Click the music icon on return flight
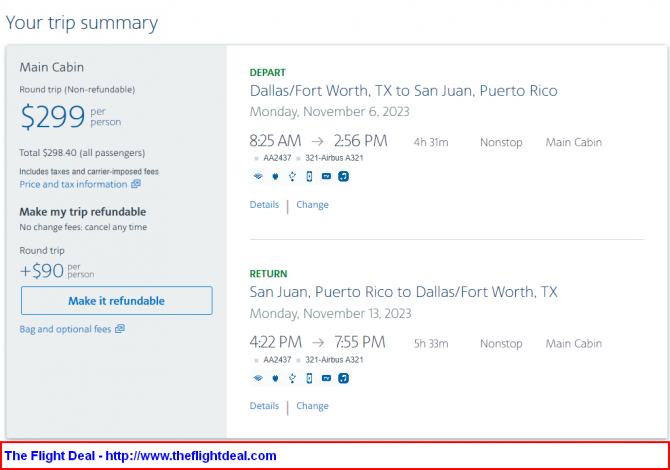The width and height of the screenshot is (670, 470). click(344, 378)
